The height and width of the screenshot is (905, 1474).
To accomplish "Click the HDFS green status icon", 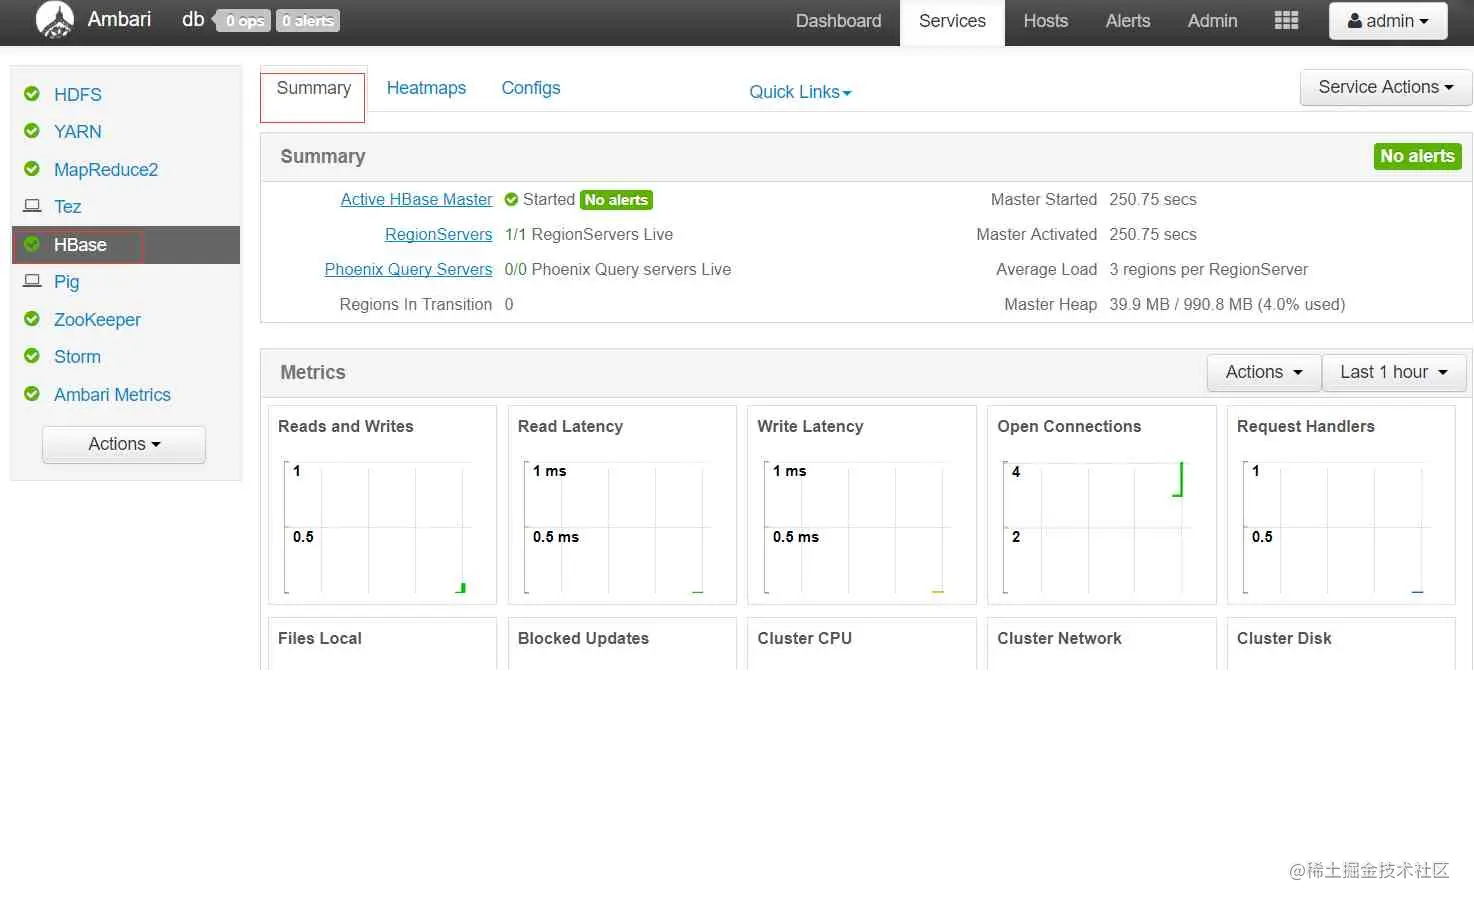I will (32, 94).
